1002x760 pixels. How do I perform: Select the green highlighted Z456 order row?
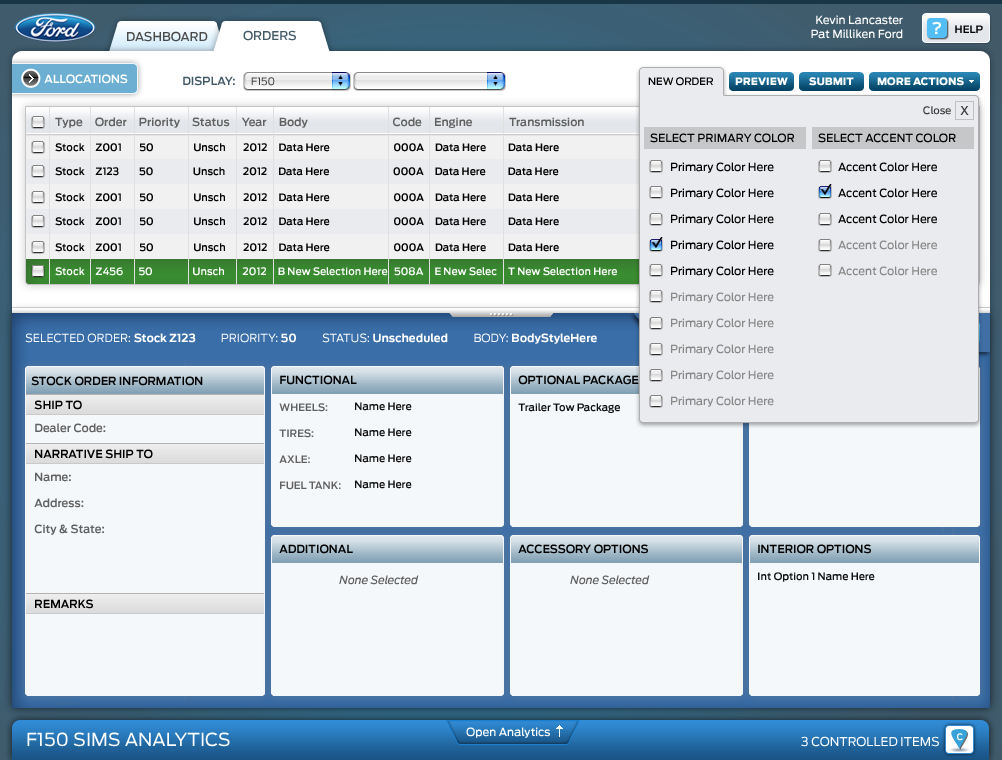click(x=330, y=271)
